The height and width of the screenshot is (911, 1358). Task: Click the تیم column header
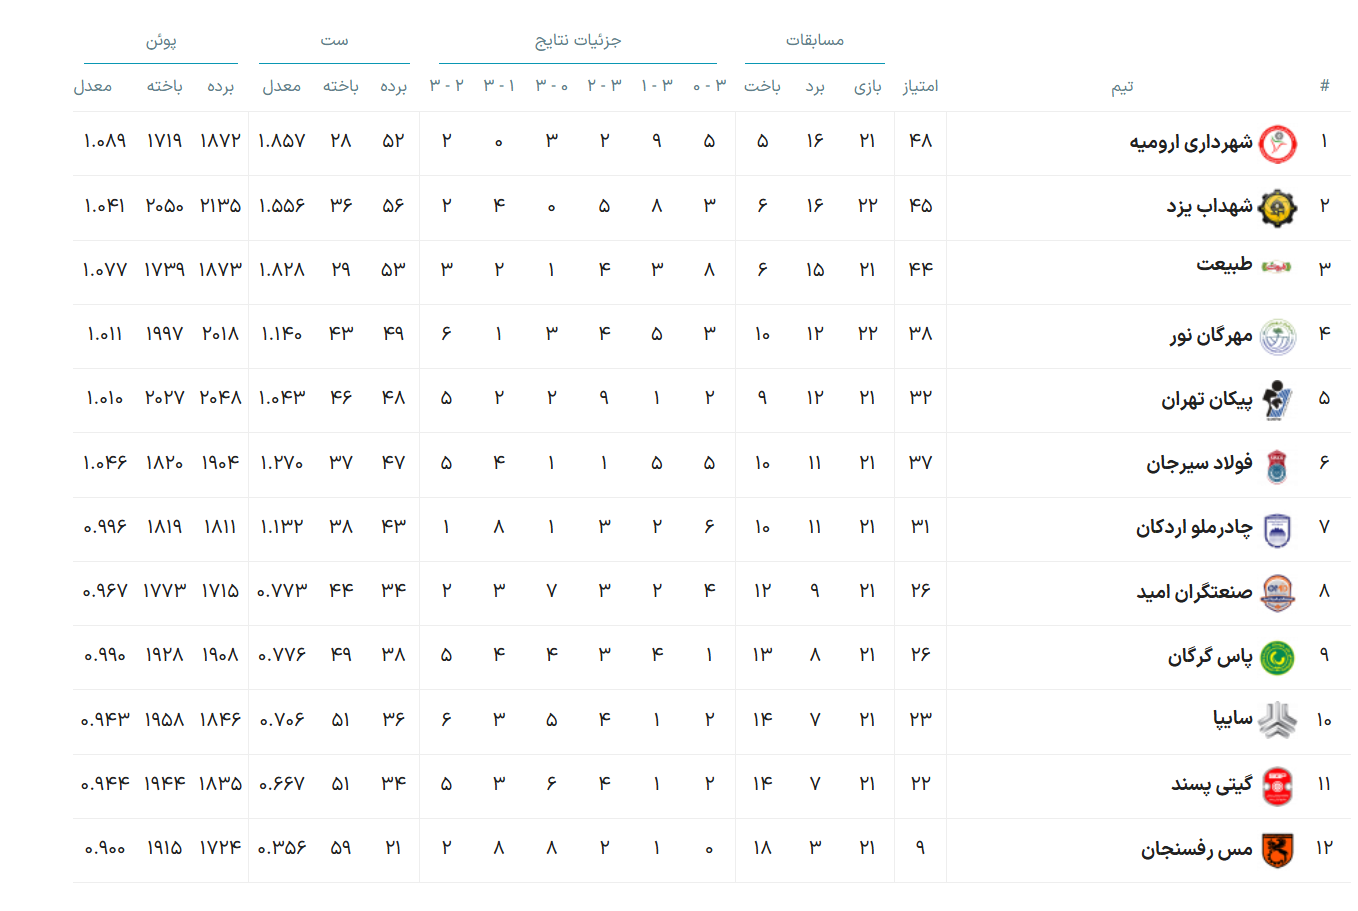pyautogui.click(x=1122, y=87)
